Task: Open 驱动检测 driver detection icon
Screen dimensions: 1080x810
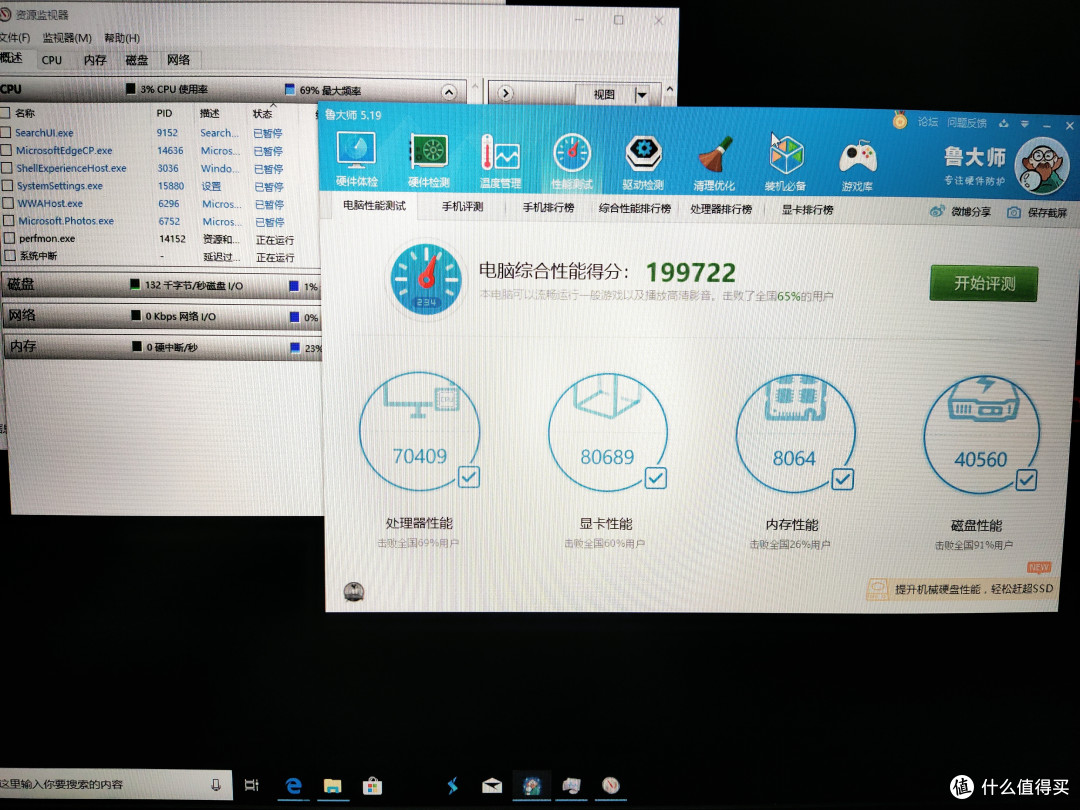Action: pos(643,162)
